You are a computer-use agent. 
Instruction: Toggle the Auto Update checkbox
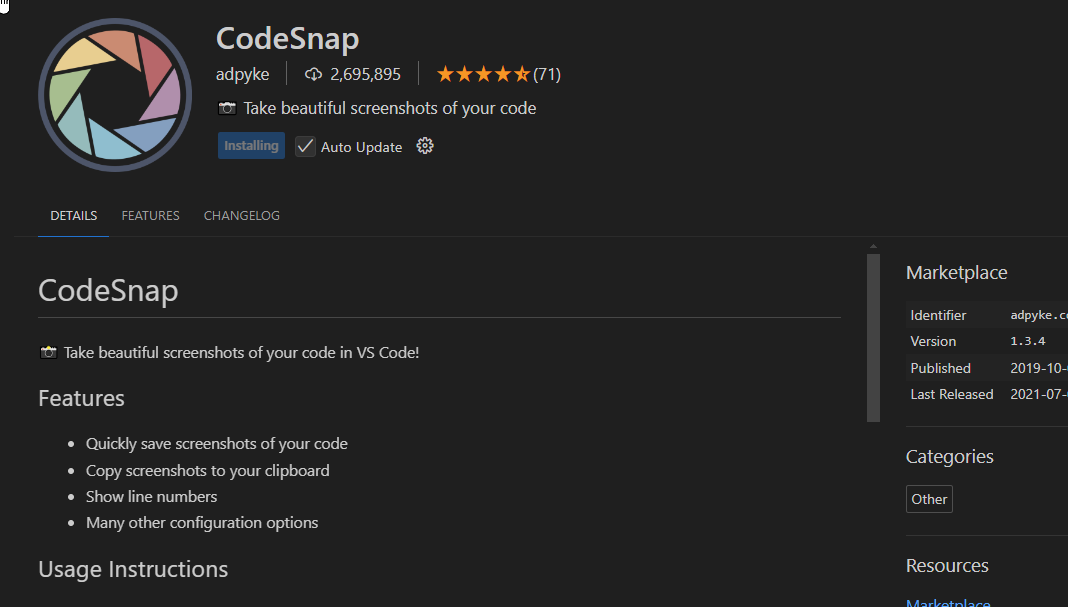(306, 146)
